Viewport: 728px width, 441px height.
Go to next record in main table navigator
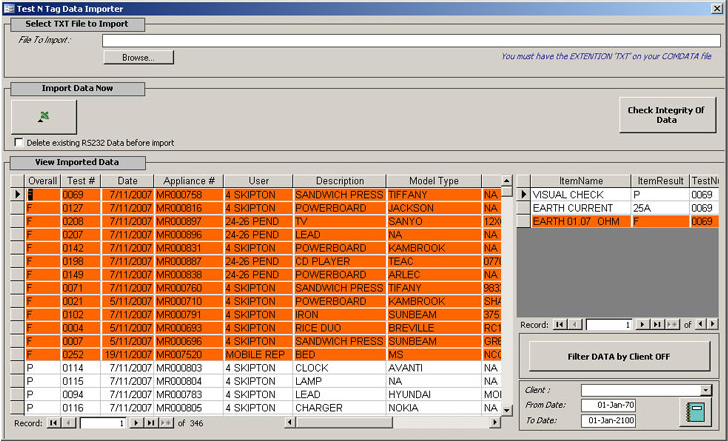(x=136, y=423)
